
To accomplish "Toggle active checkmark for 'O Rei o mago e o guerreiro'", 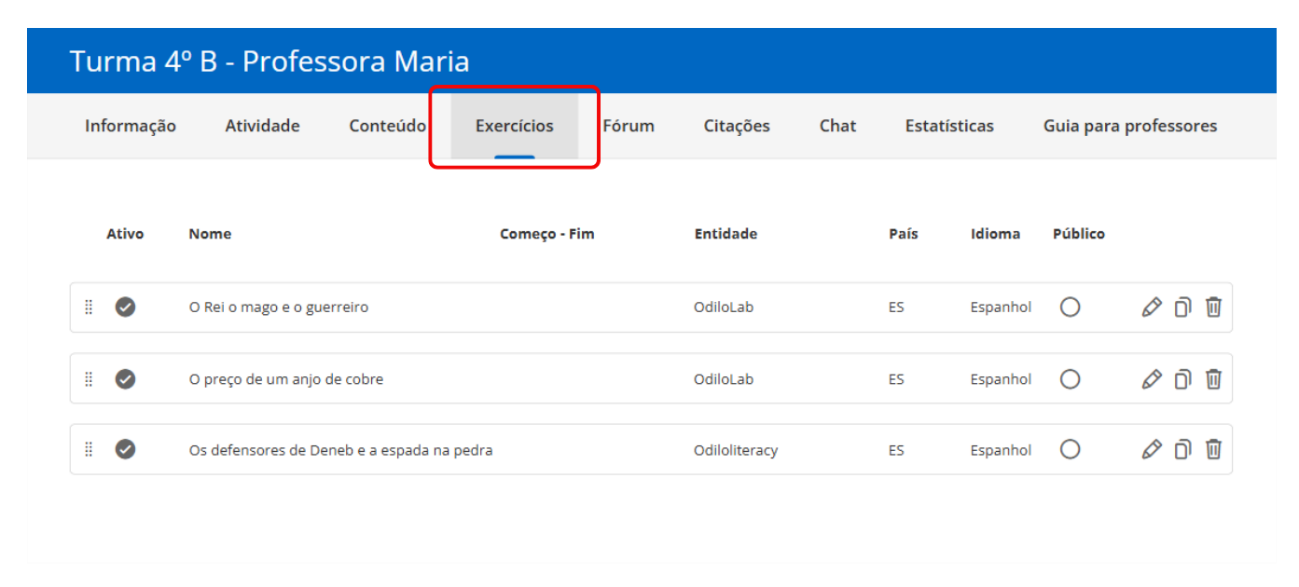I will (x=125, y=307).
